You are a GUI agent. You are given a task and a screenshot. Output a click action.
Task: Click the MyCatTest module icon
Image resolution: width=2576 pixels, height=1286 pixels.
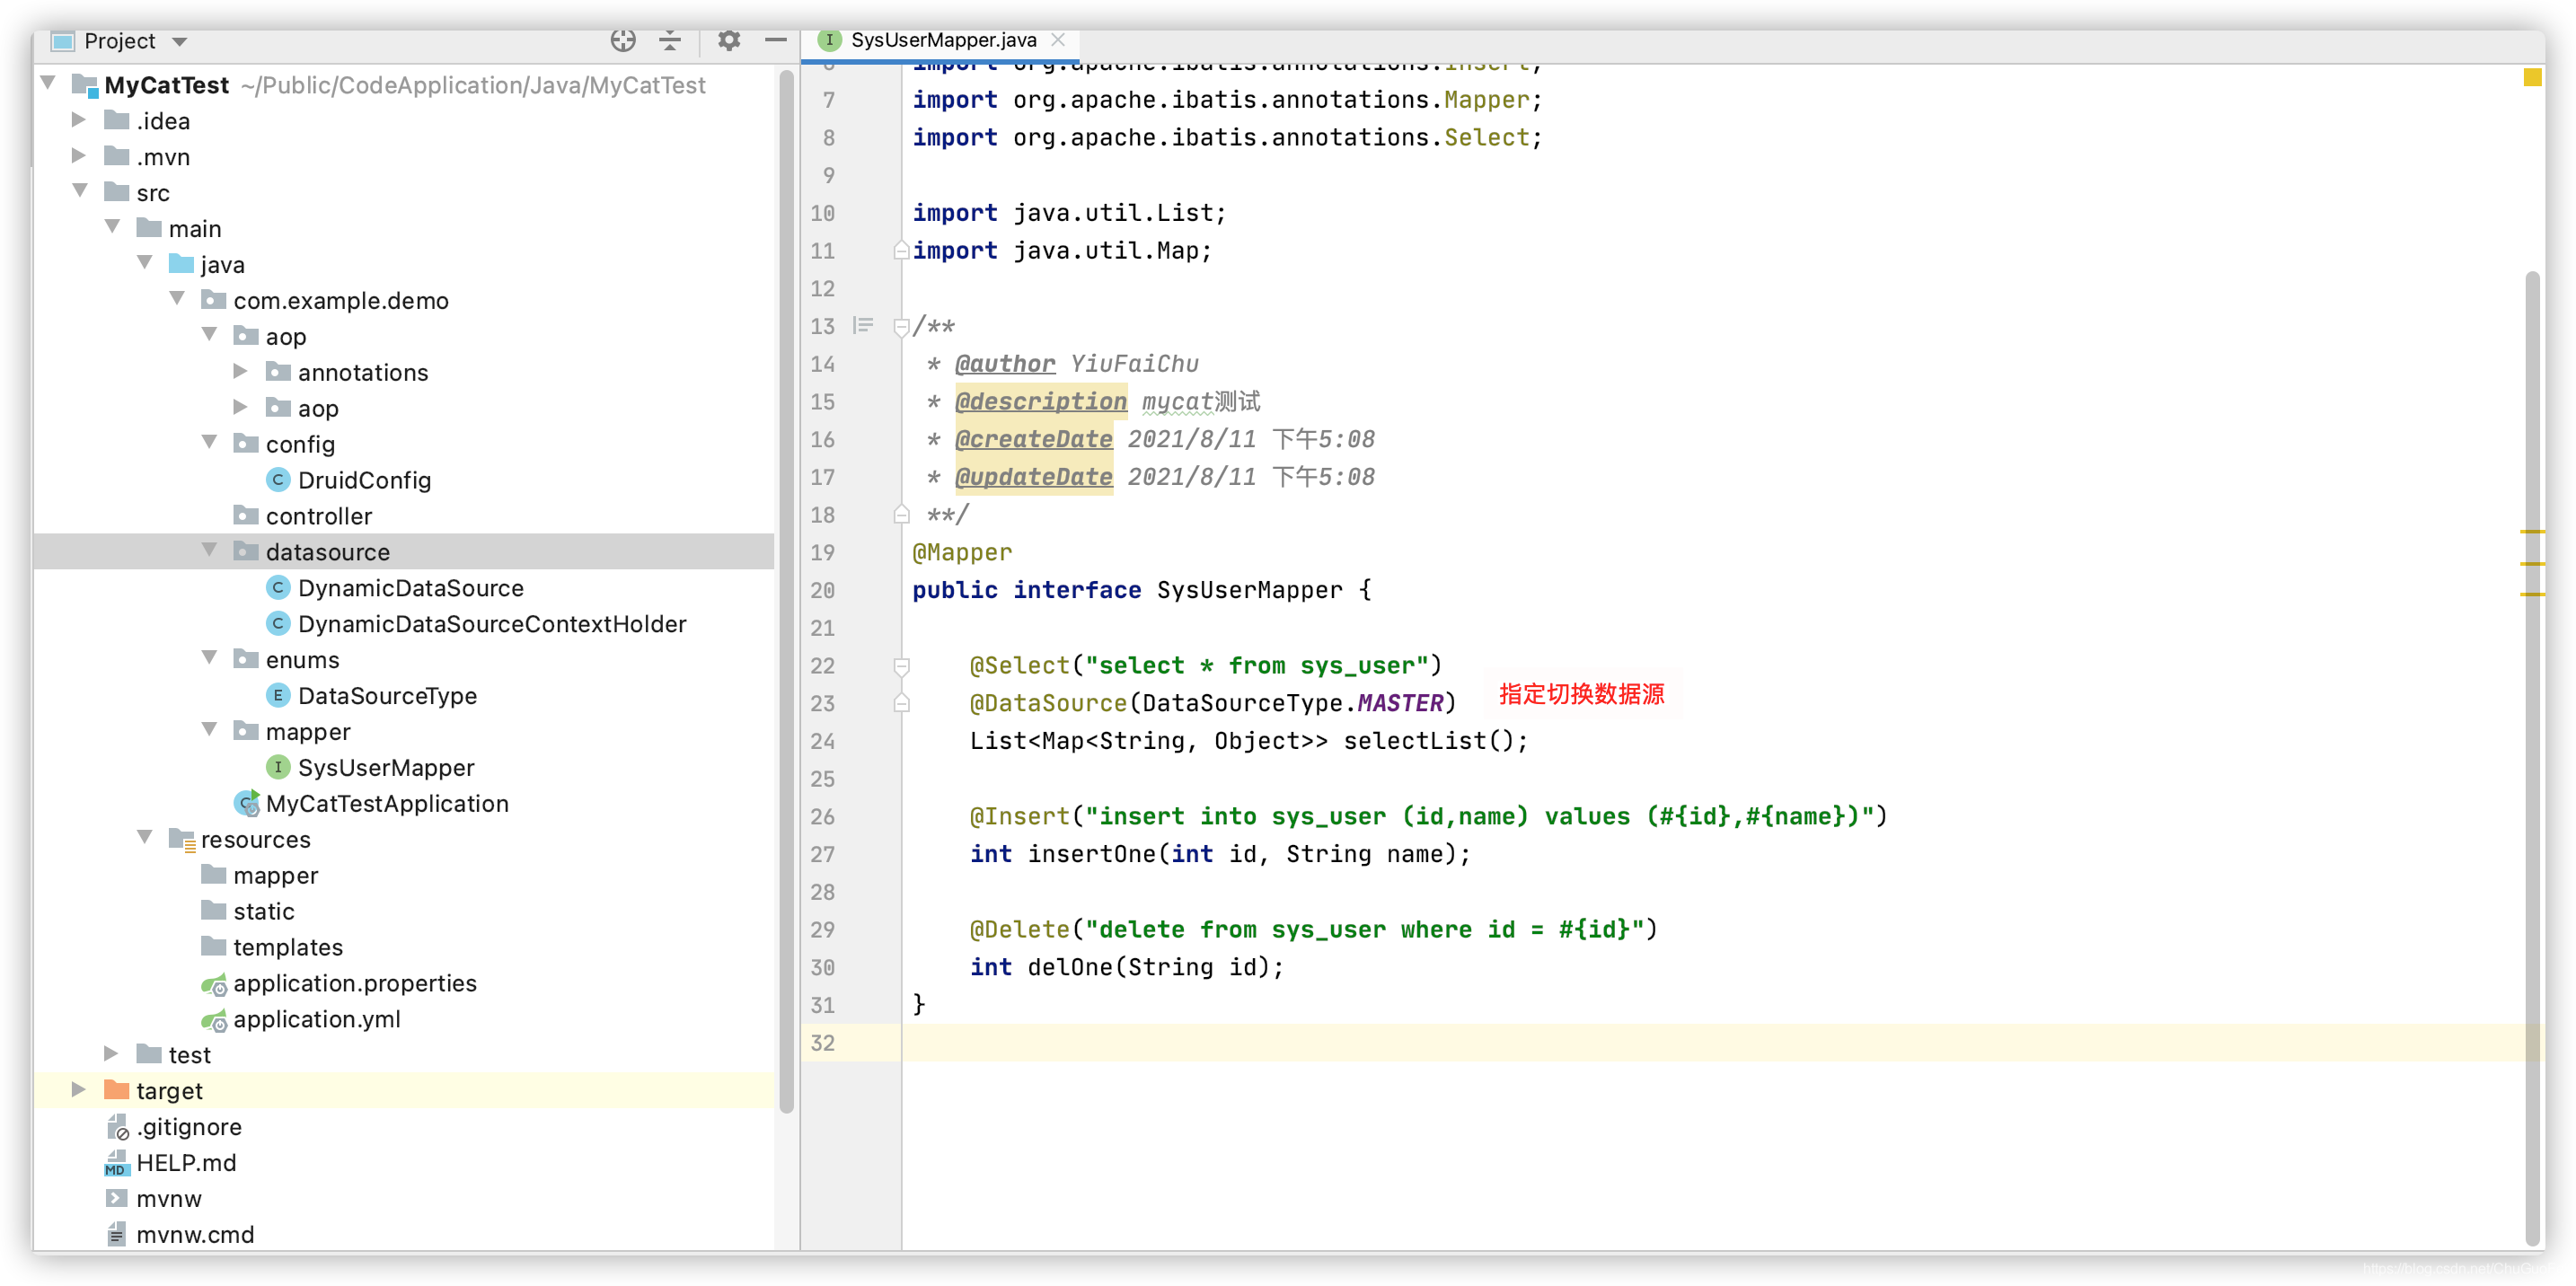(85, 85)
